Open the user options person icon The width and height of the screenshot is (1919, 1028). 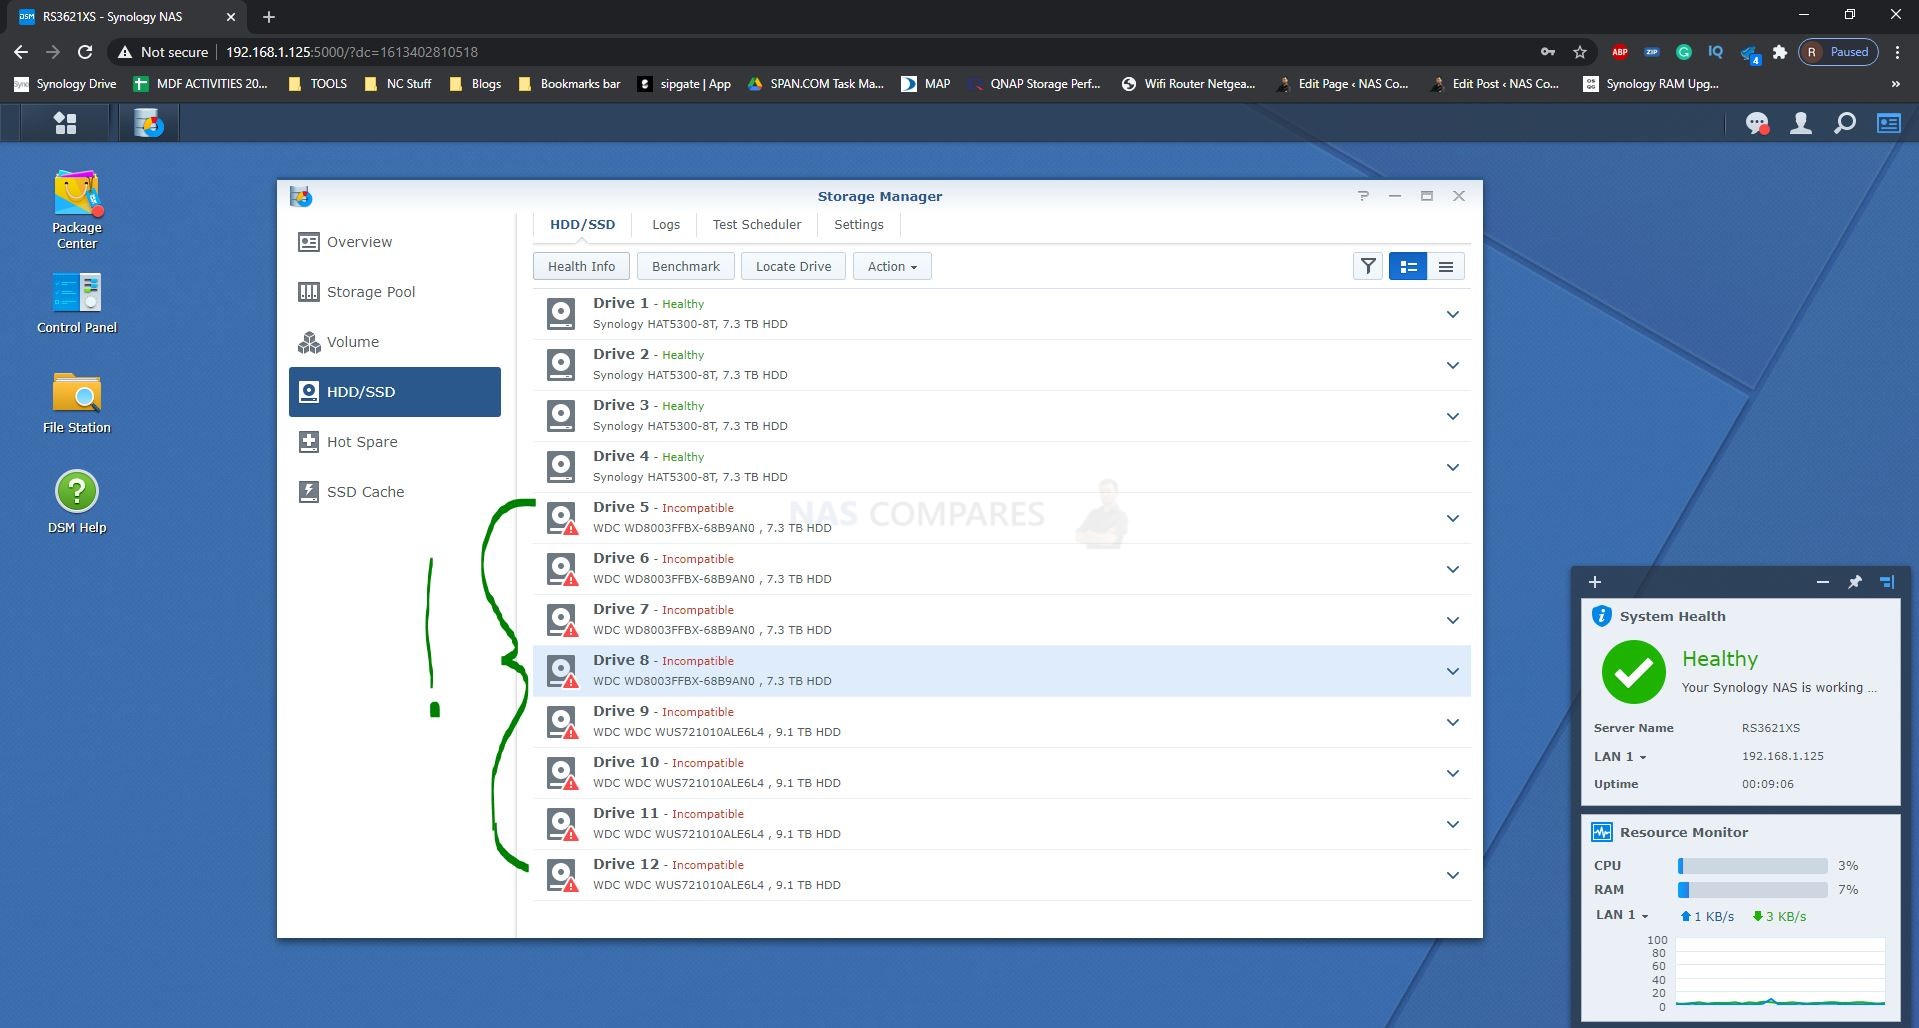click(1801, 123)
